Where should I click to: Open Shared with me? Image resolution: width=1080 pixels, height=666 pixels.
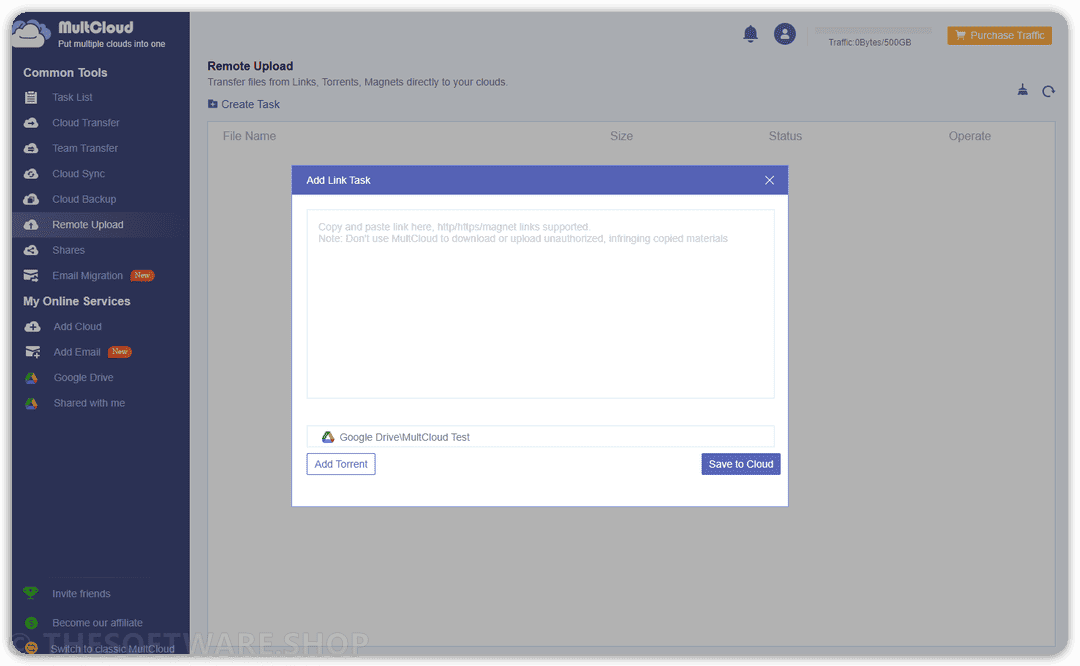pos(90,403)
